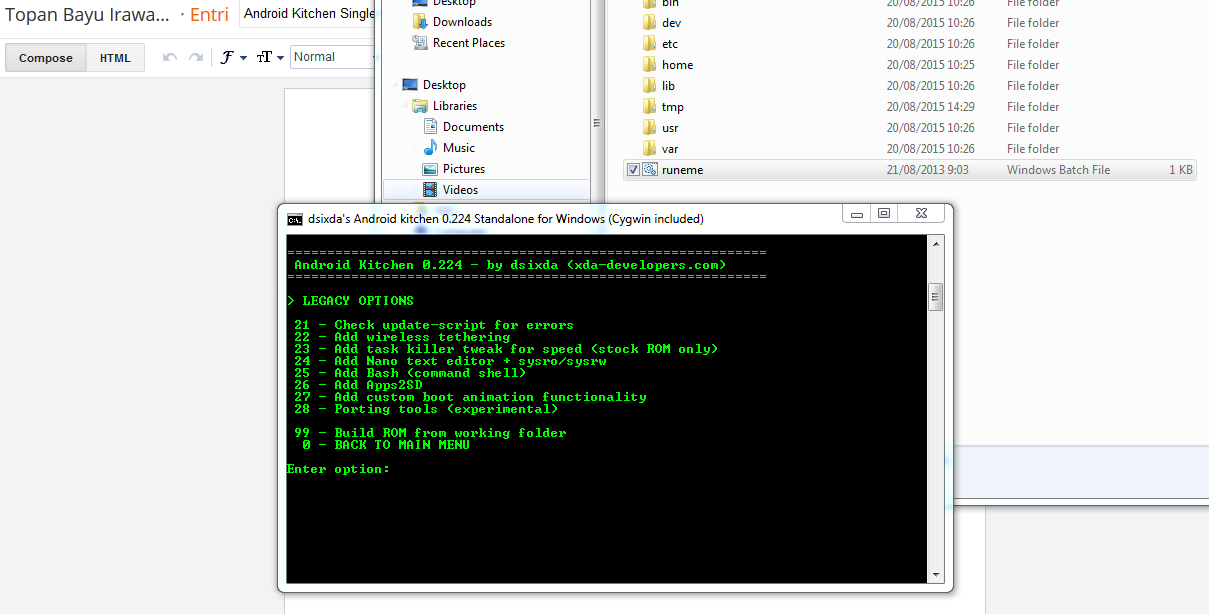Viewport: 1209px width, 614px height.
Task: Select the etc folder icon
Action: click(649, 44)
